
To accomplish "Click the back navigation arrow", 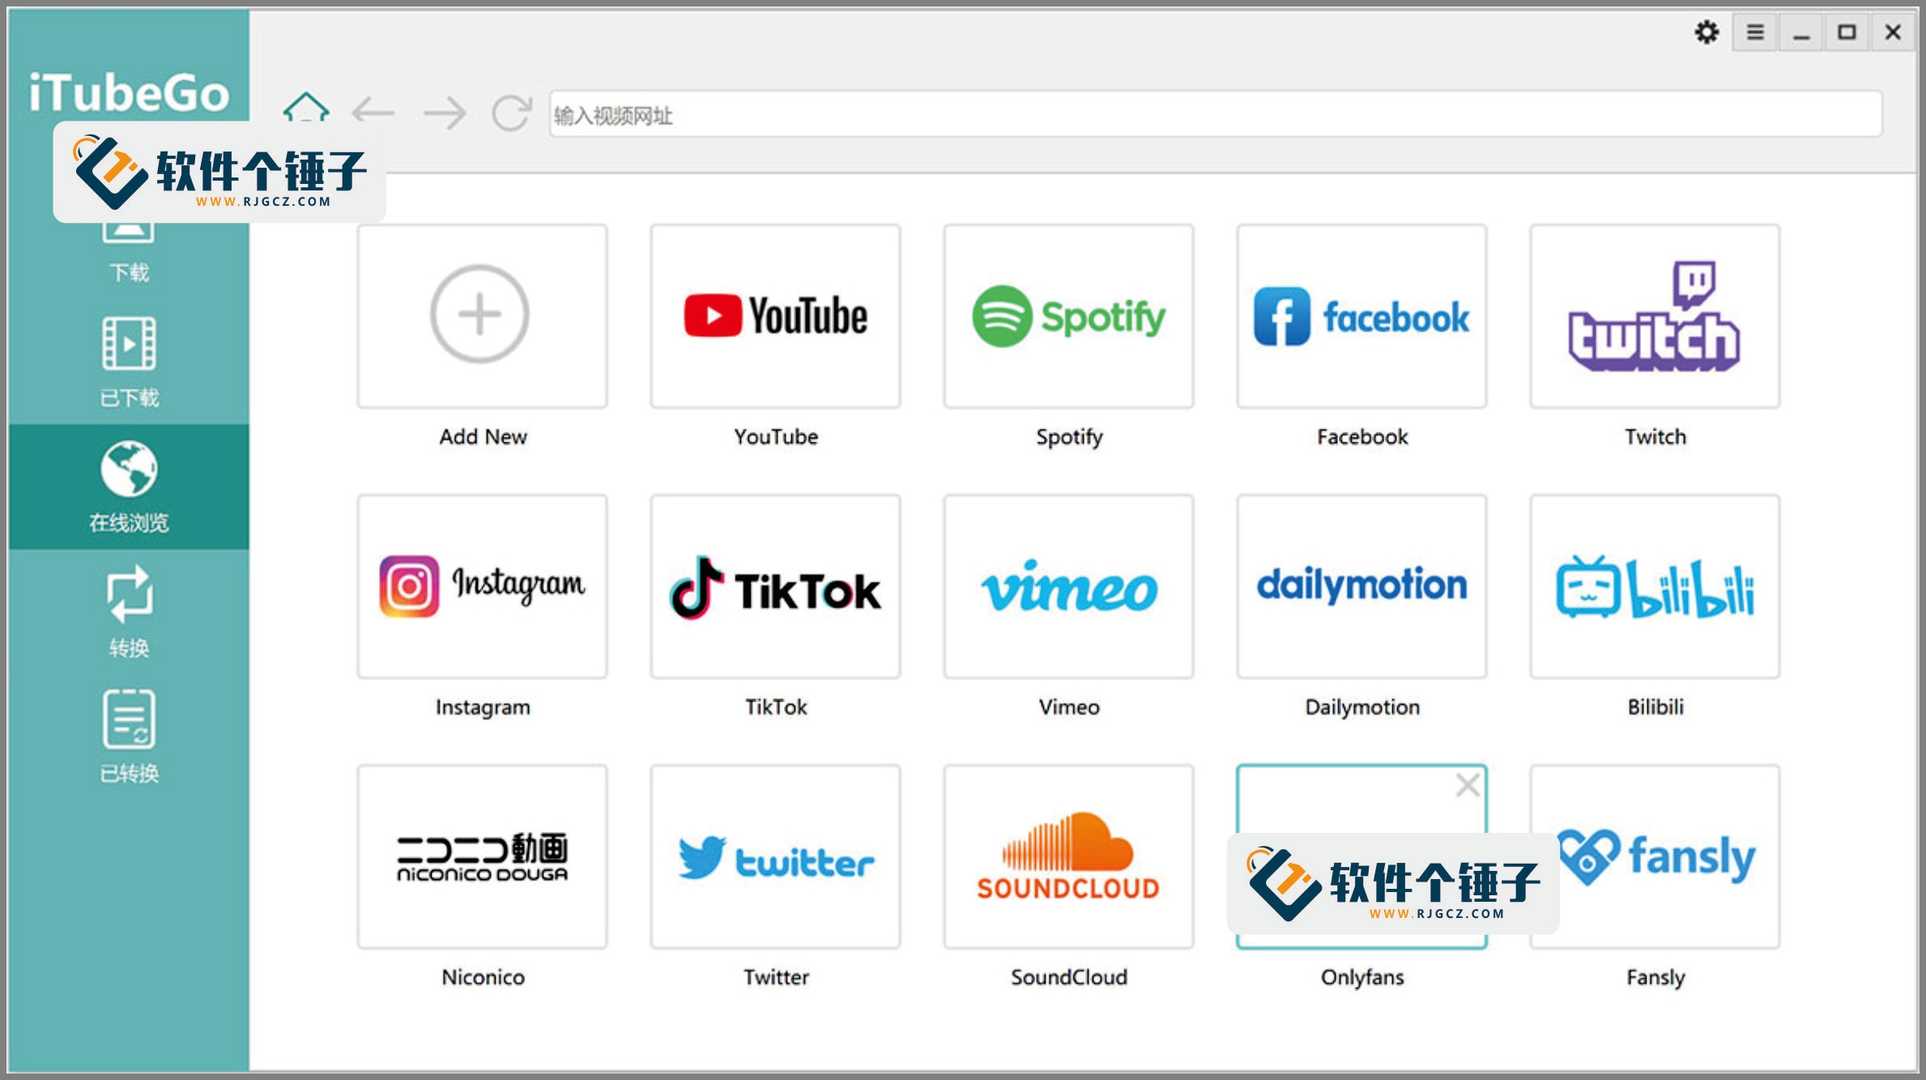I will tap(373, 112).
